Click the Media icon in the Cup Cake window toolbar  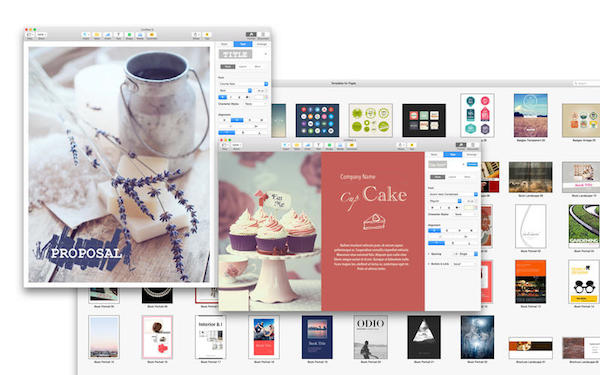340,145
